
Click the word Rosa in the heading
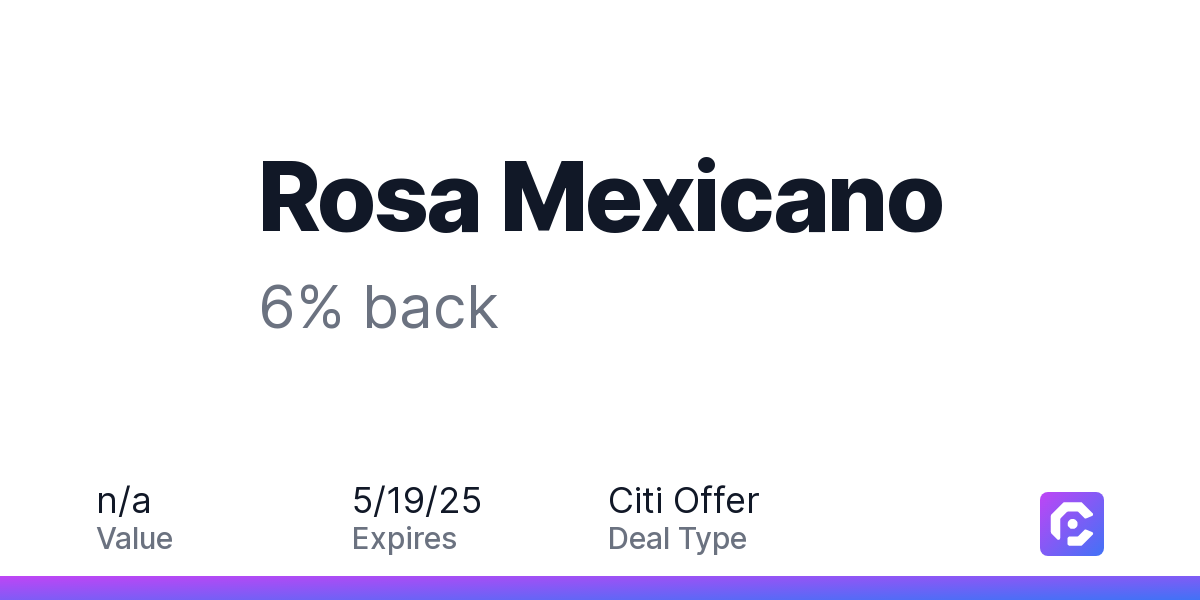tap(369, 197)
